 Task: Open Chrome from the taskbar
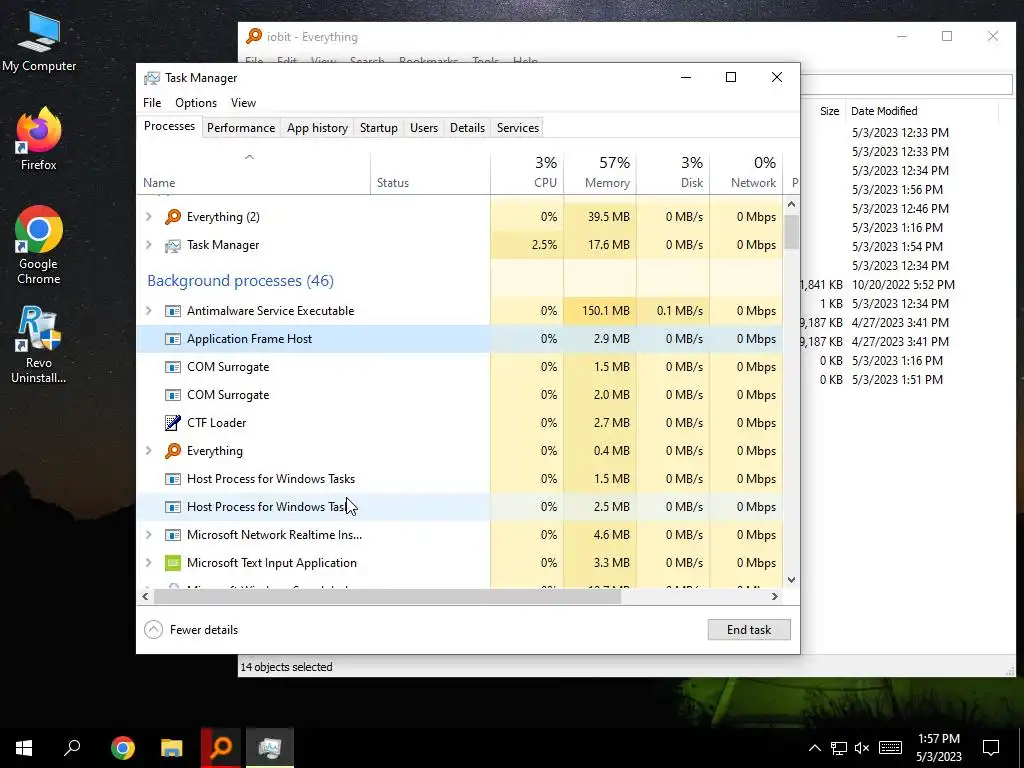coord(123,748)
